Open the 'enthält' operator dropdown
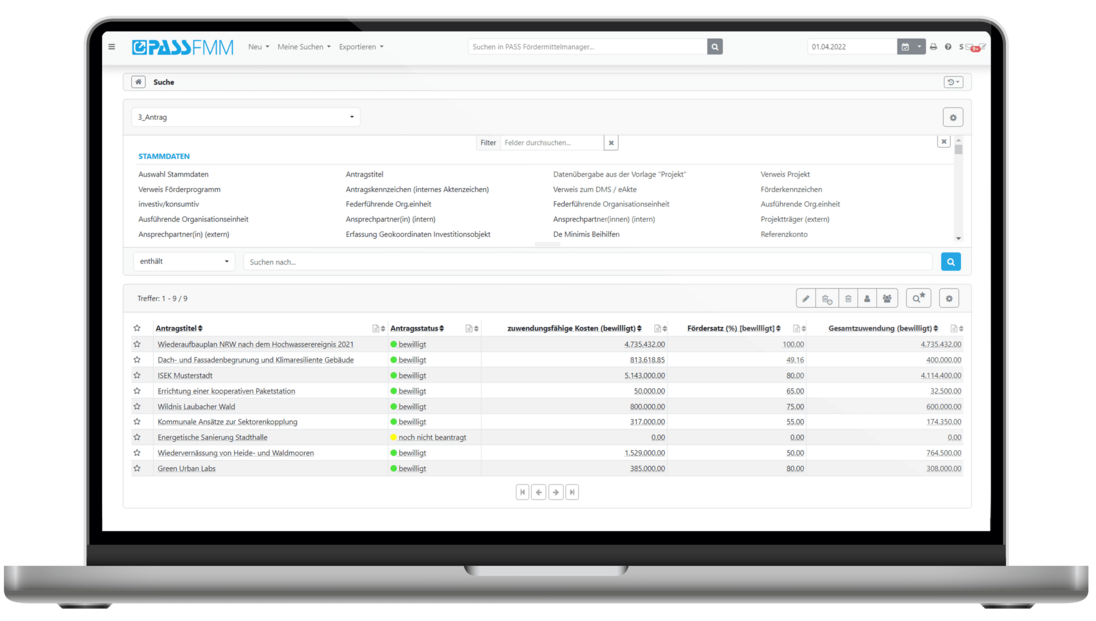This screenshot has width=1096, height=621. 184,262
